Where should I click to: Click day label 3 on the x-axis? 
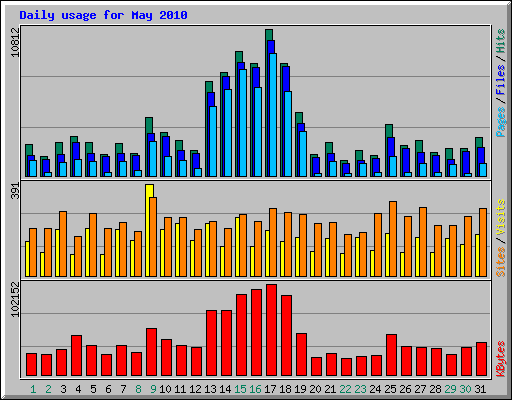tap(63, 389)
